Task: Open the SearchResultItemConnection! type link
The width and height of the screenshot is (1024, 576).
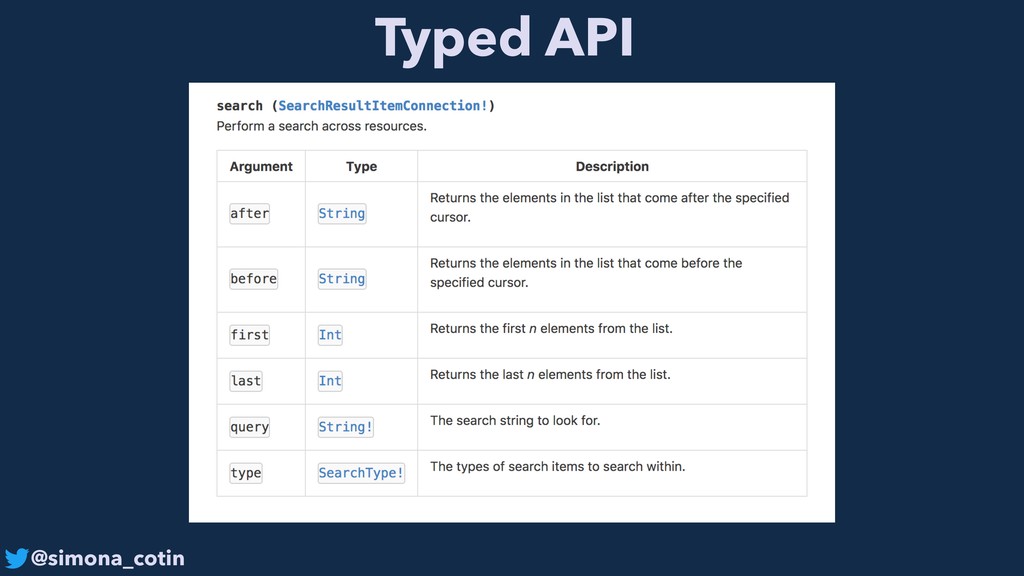Action: pos(383,106)
